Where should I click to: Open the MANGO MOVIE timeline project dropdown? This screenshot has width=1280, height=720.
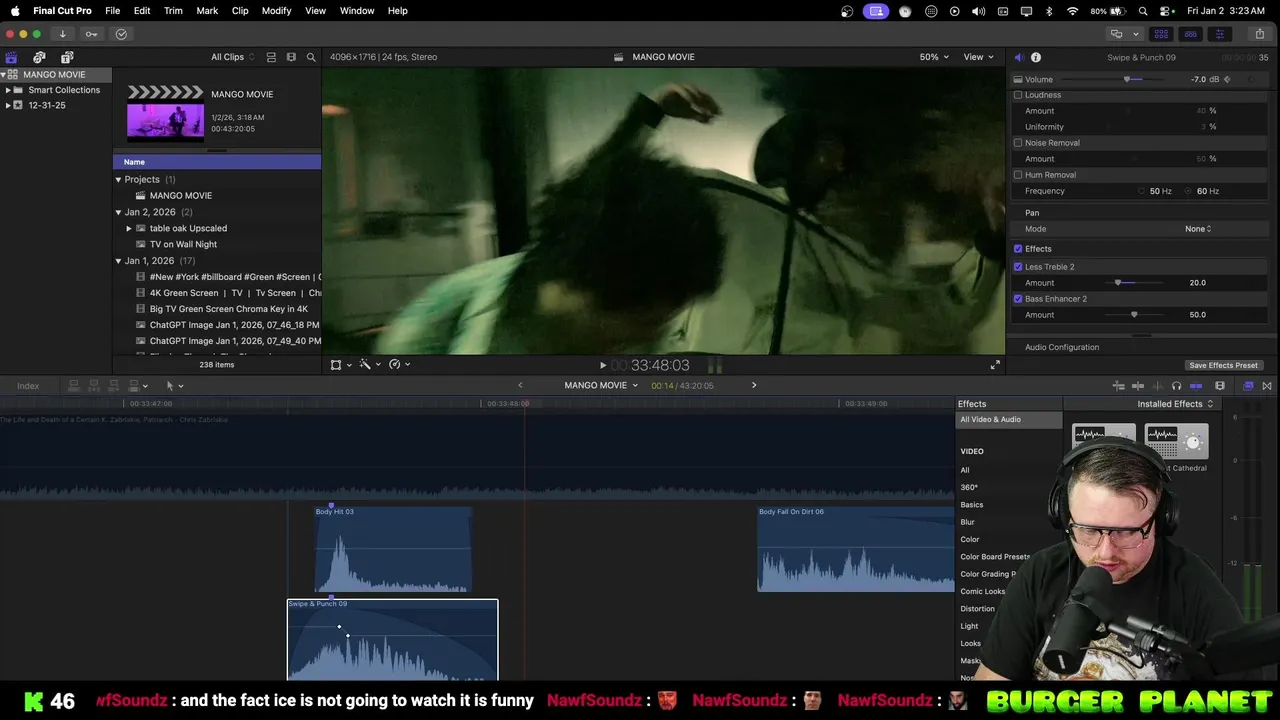(x=601, y=385)
